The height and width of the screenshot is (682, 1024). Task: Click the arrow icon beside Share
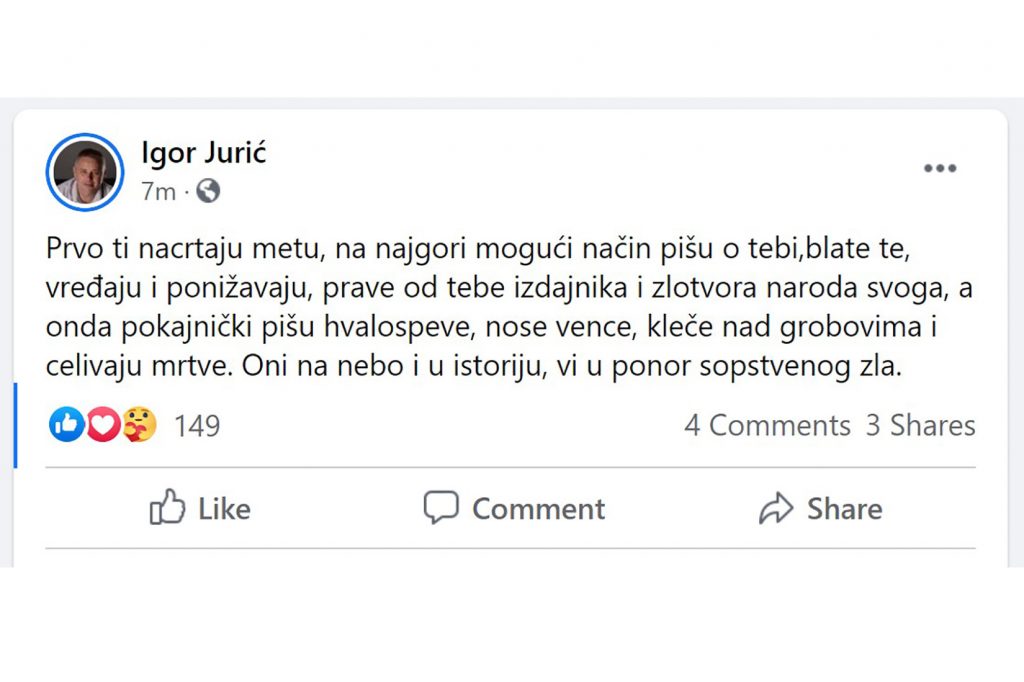[776, 508]
